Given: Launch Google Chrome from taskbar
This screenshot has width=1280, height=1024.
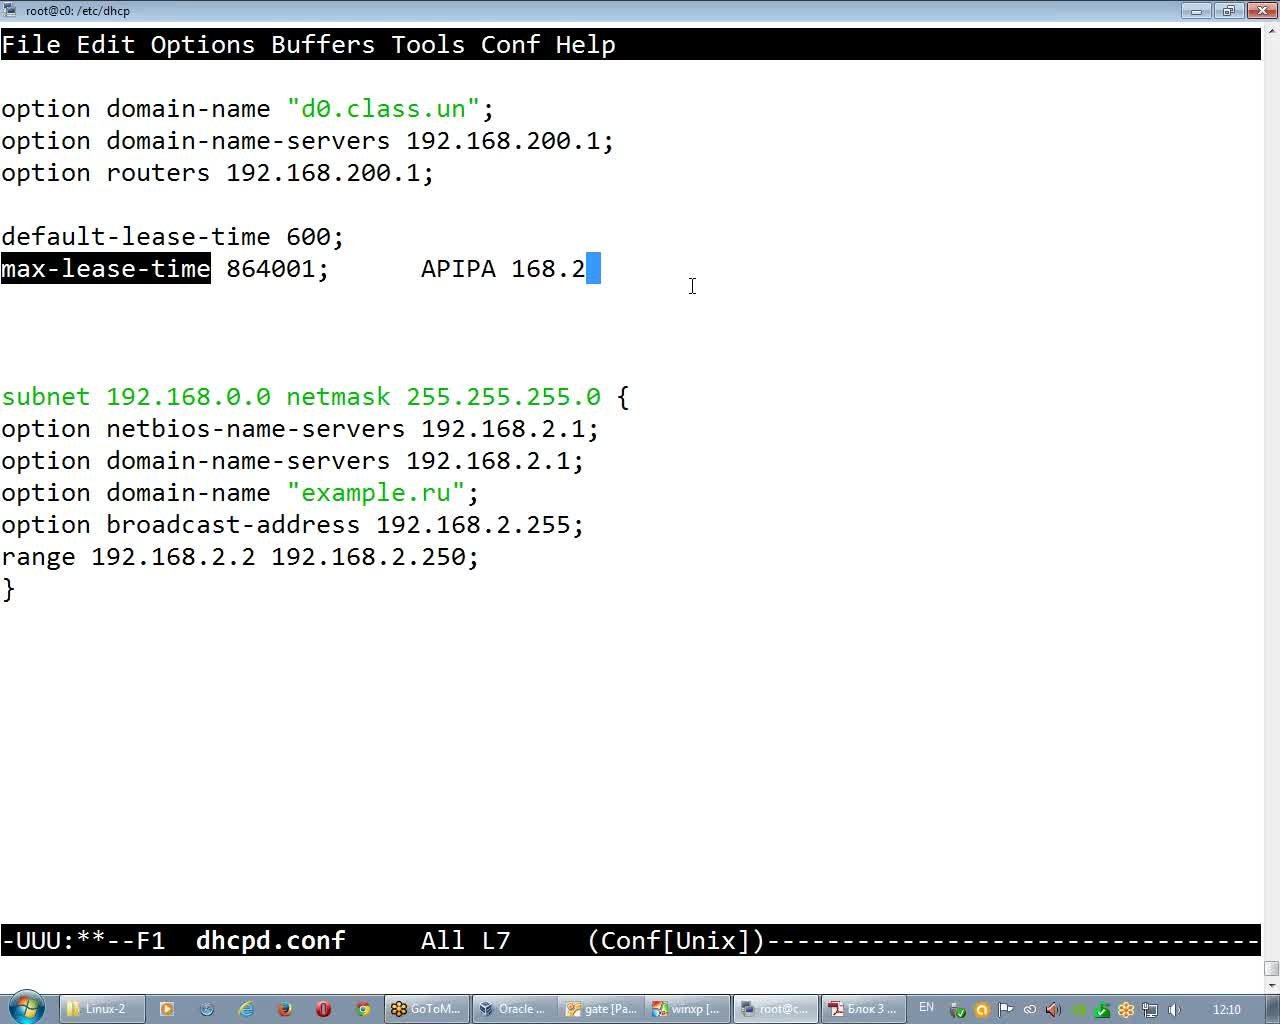Looking at the screenshot, I should pyautogui.click(x=363, y=1009).
